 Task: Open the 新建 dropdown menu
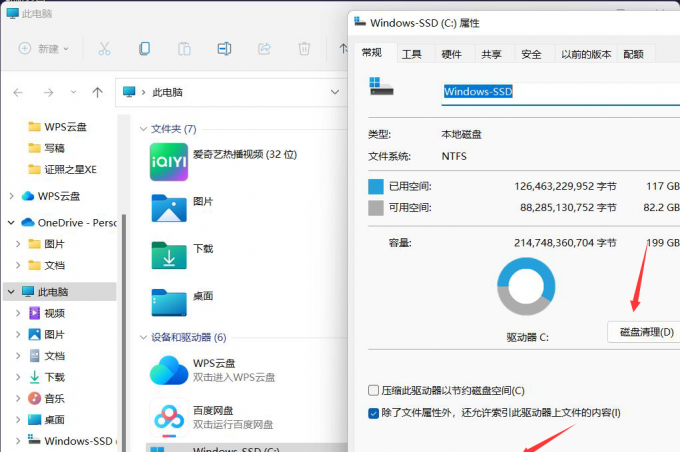(x=44, y=49)
